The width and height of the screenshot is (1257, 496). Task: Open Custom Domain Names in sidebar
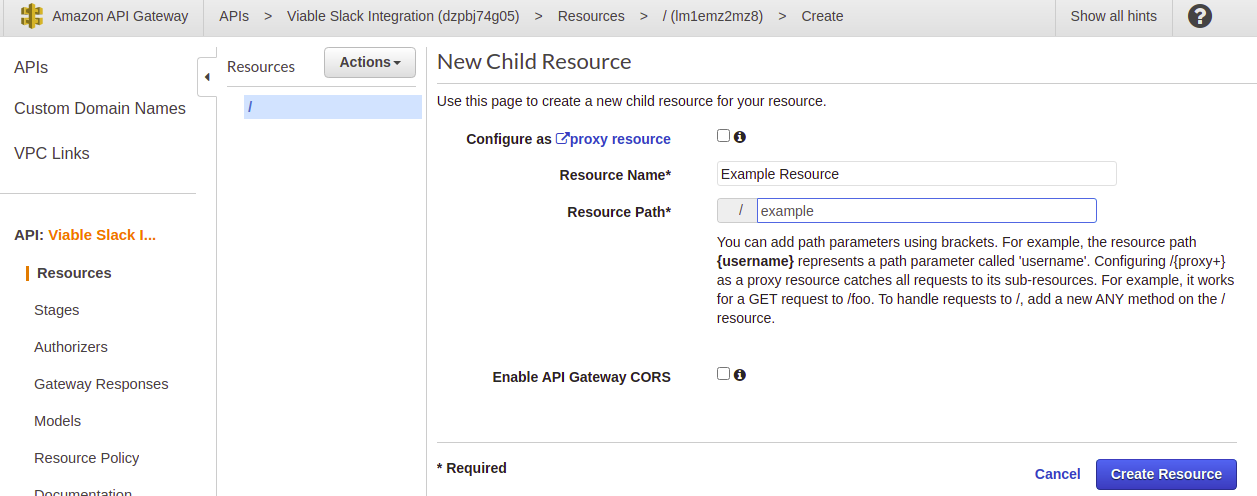(x=100, y=109)
